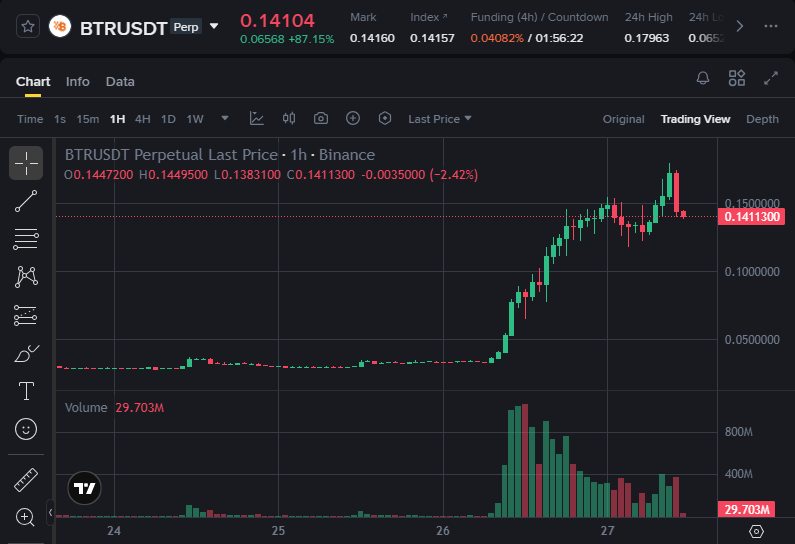Select the Fibonacci retracement tool
Viewport: 795px width, 544px height.
[x=26, y=239]
